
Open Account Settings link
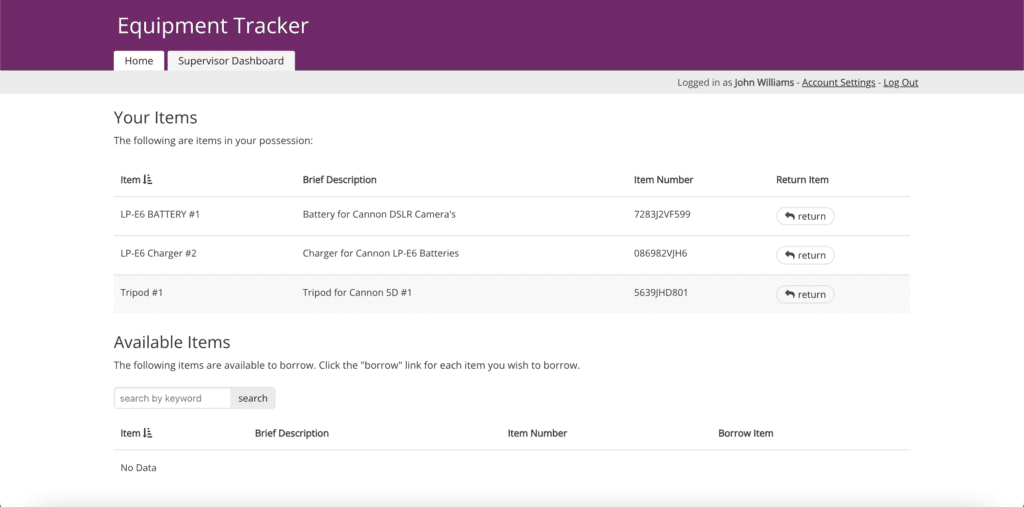(x=838, y=83)
